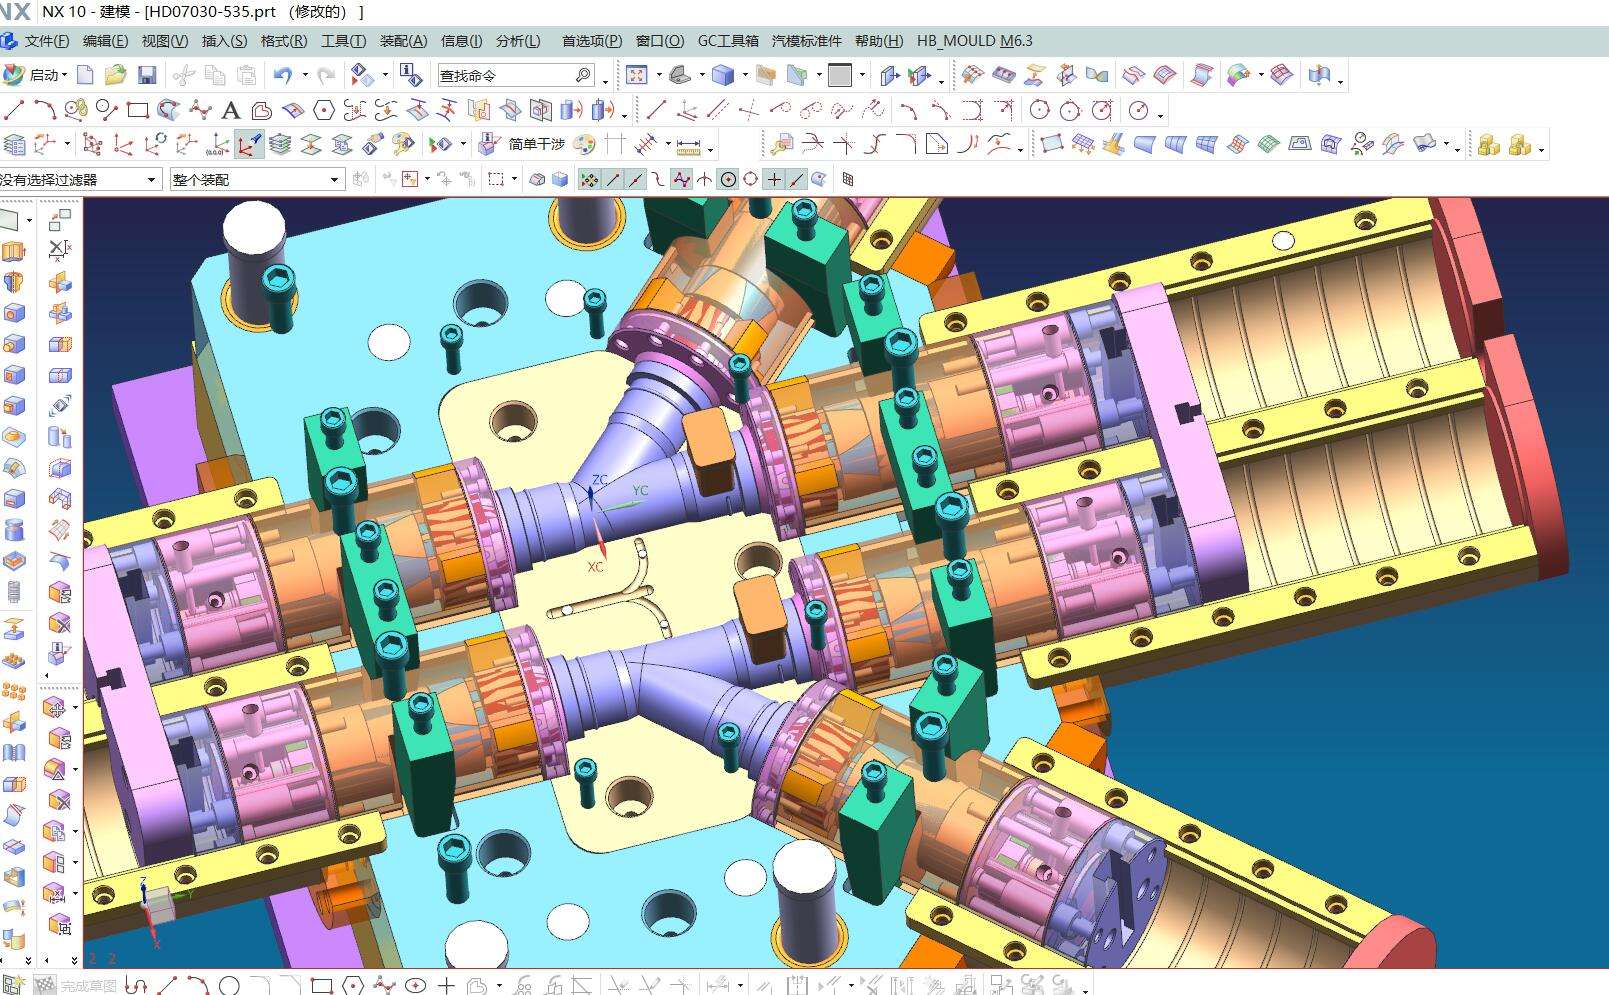This screenshot has height=995, width=1609.
Task: Select the Rectangle curve tool
Action: (138, 110)
